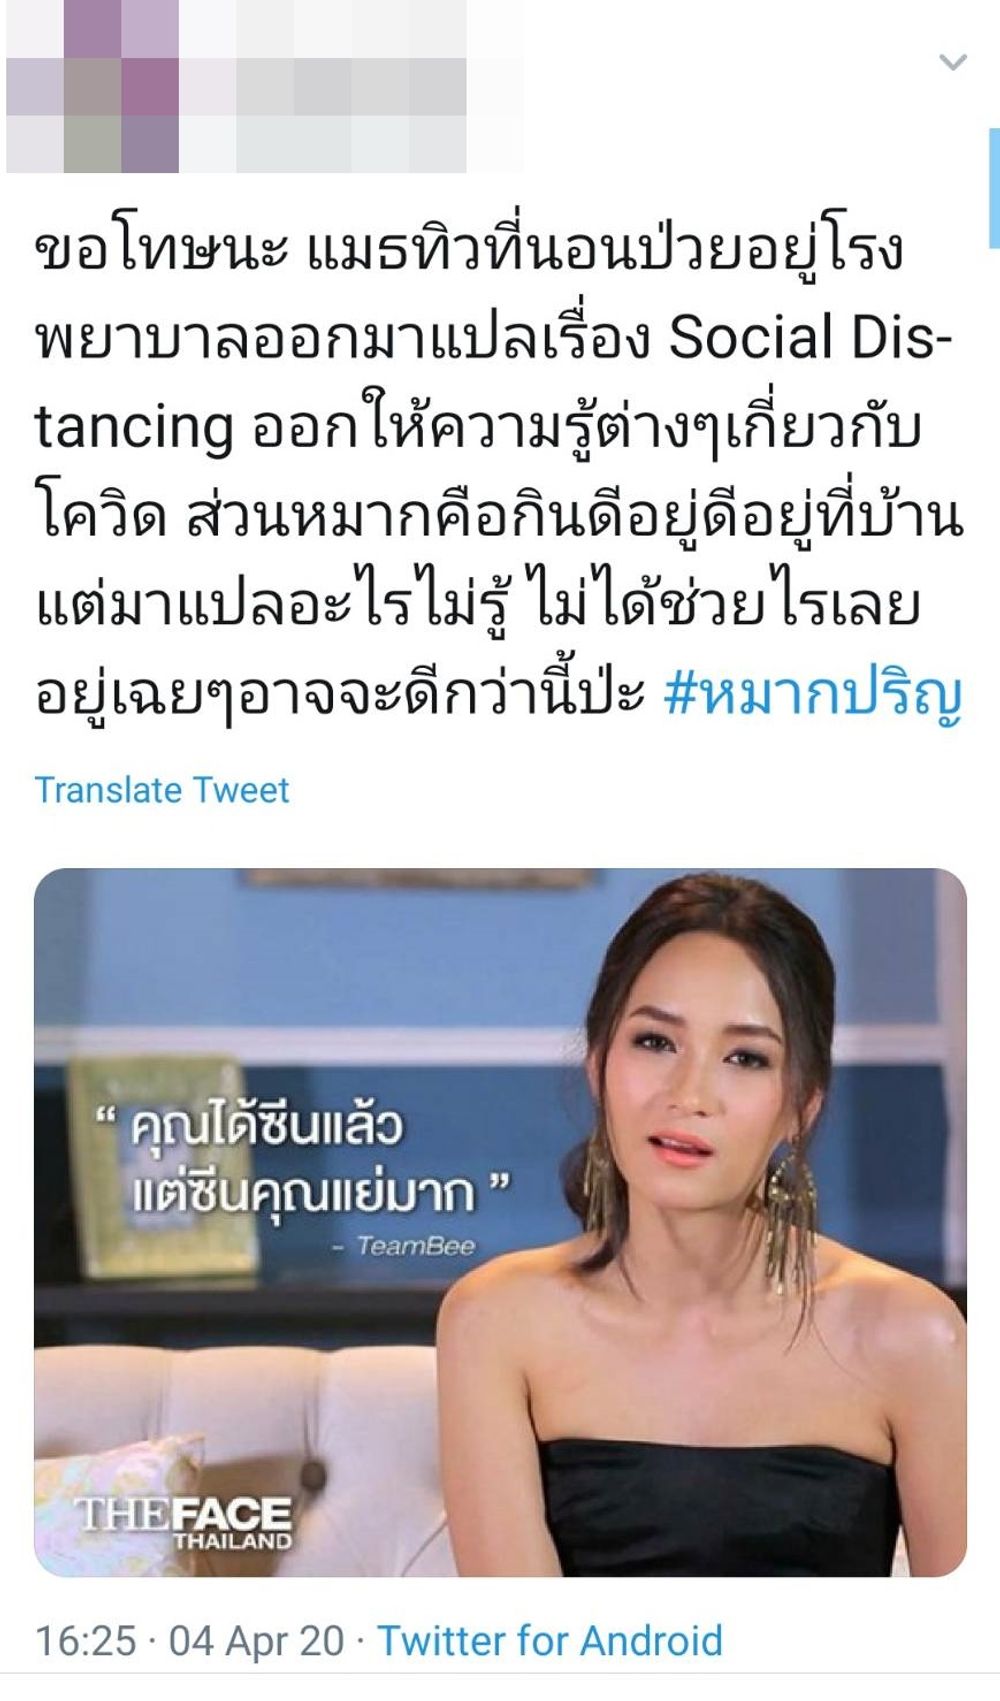Viewport: 1000px width, 1701px height.
Task: Click the Translate Tweet link
Action: 162,790
